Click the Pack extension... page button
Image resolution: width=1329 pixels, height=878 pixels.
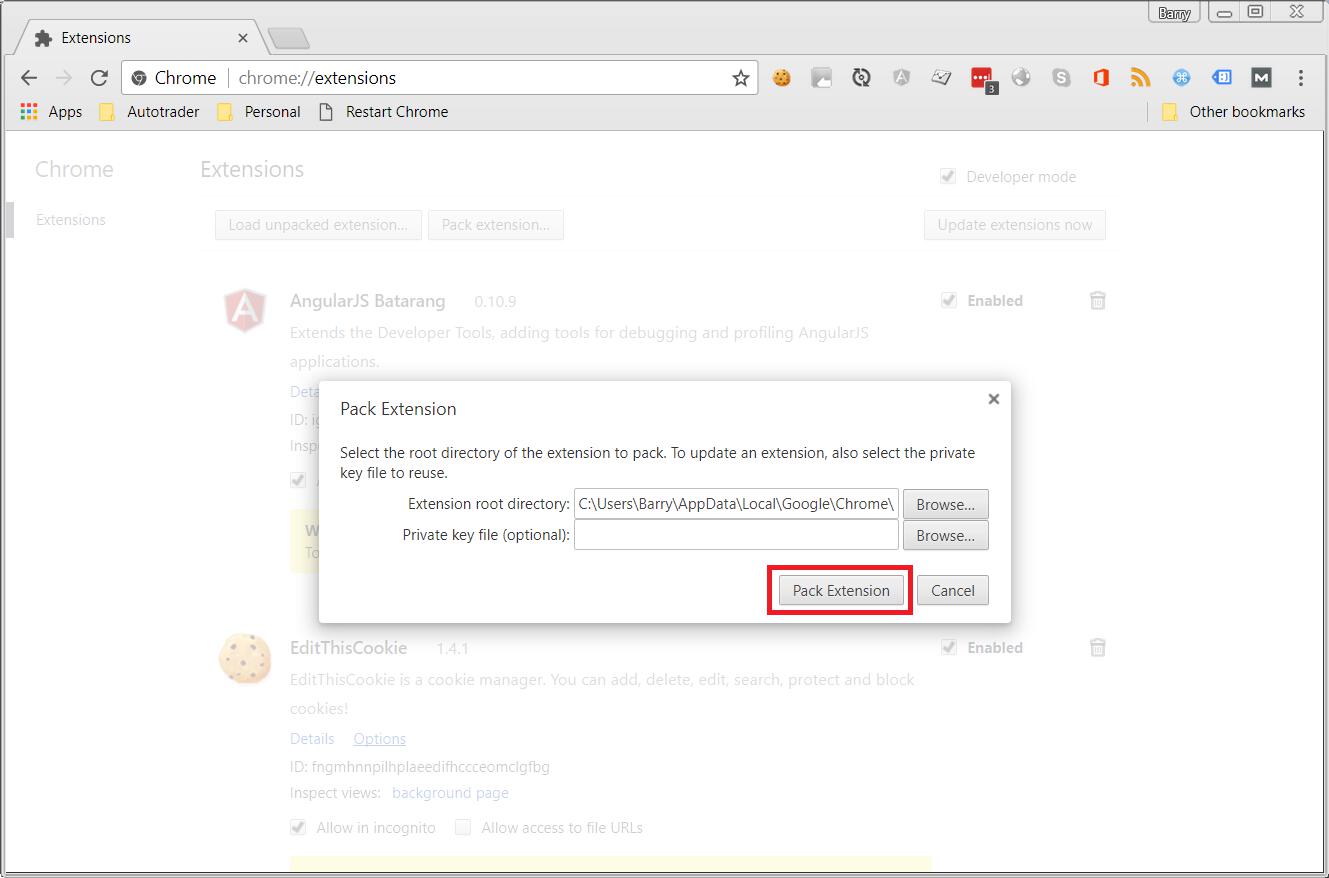click(x=496, y=225)
